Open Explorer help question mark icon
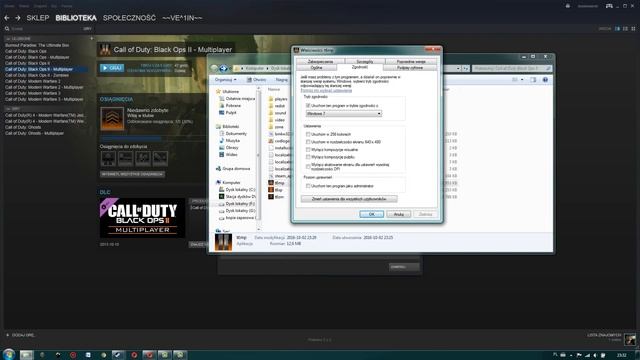 pos(545,80)
